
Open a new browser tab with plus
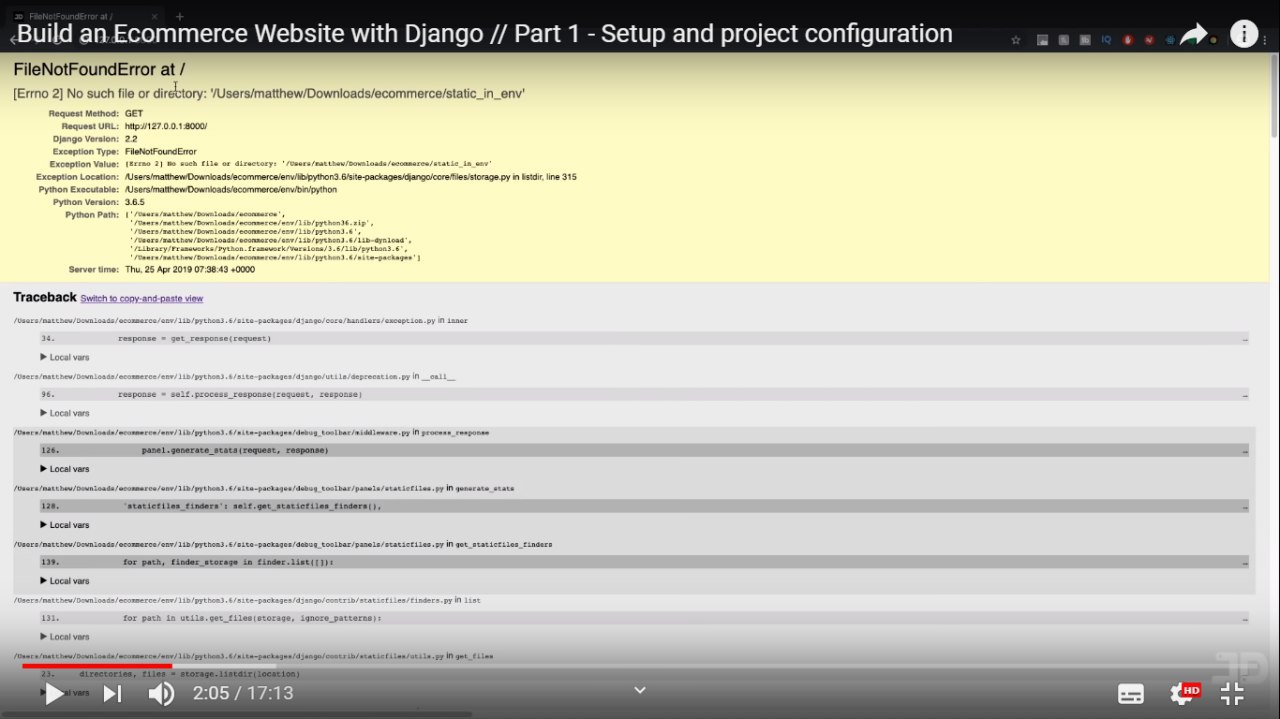click(x=180, y=16)
